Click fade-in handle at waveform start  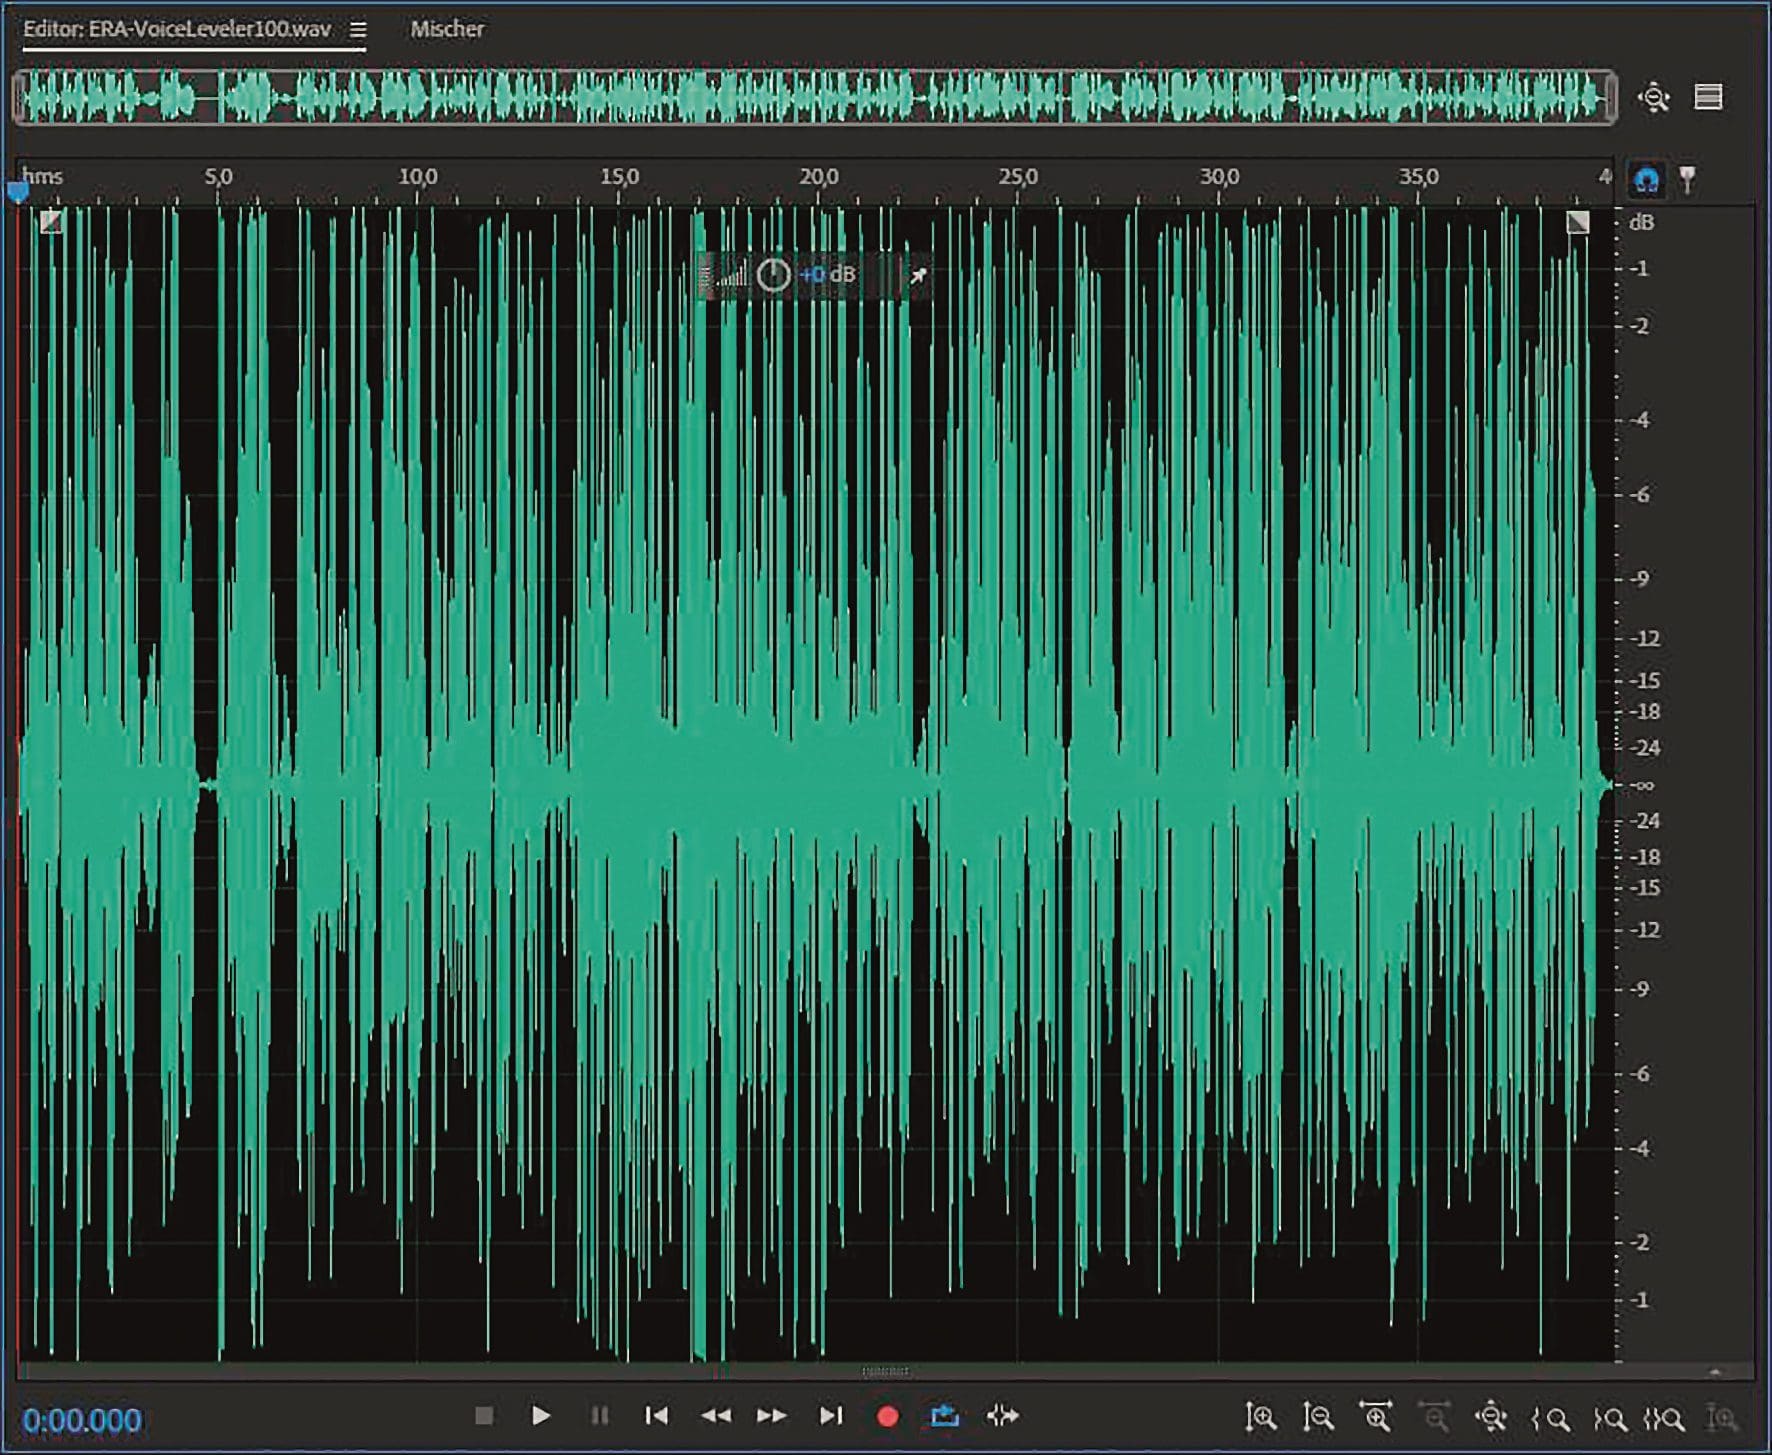tap(51, 221)
